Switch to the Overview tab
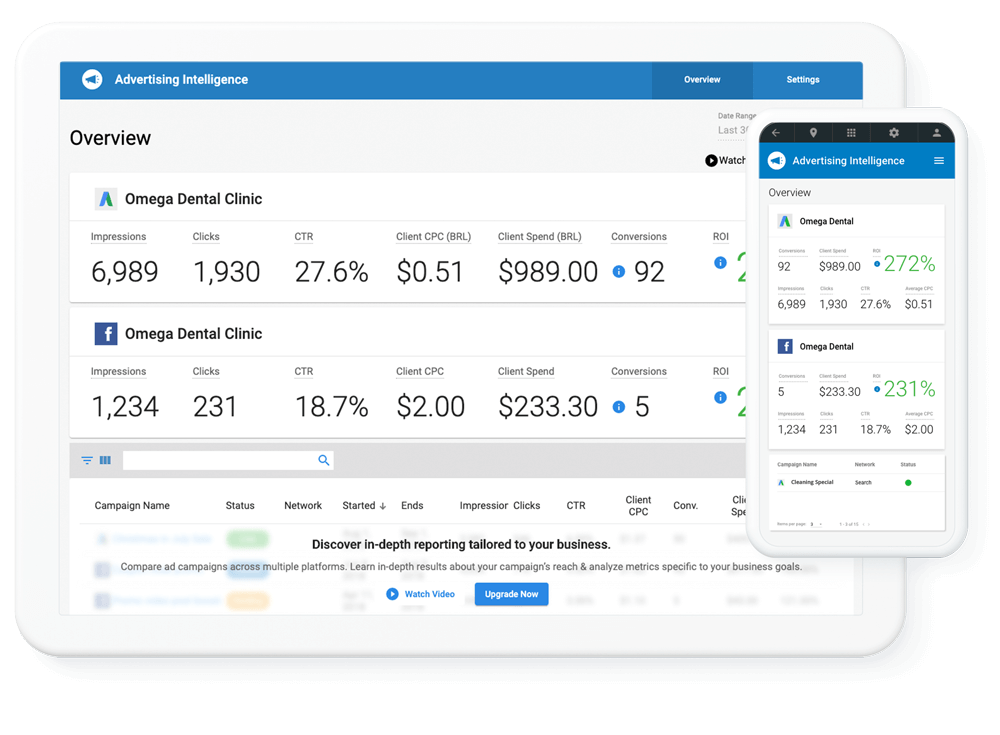Screen dimensions: 1000x735 pyautogui.click(x=702, y=80)
